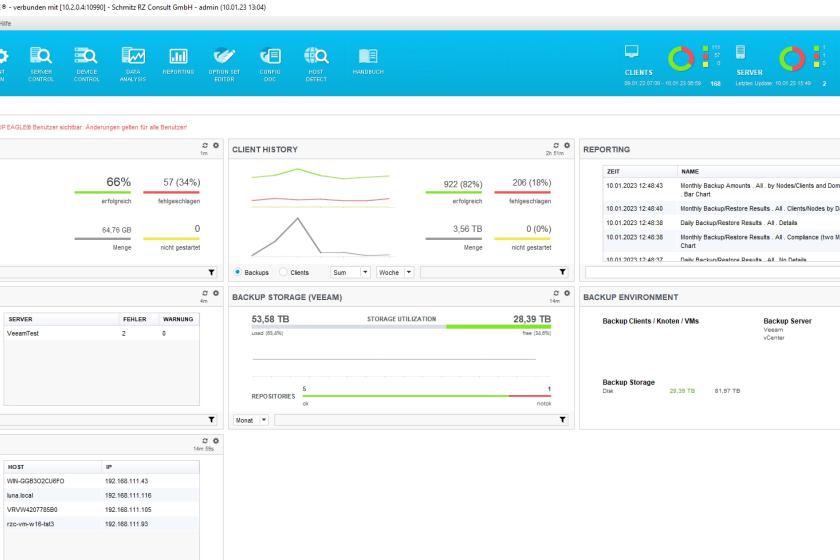Click filter funnel in 66% erfolgreich panel
The image size is (840, 560).
coord(212,272)
